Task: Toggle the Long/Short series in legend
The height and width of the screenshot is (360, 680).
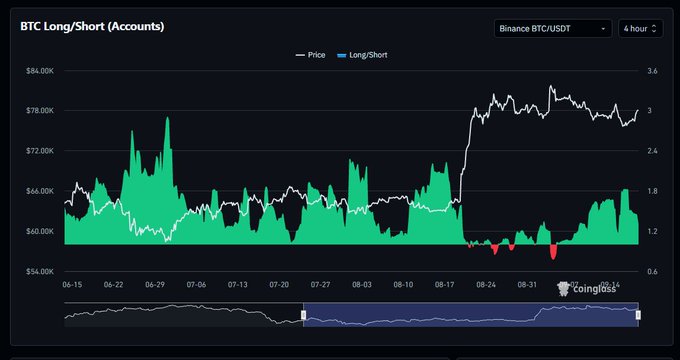Action: point(362,55)
